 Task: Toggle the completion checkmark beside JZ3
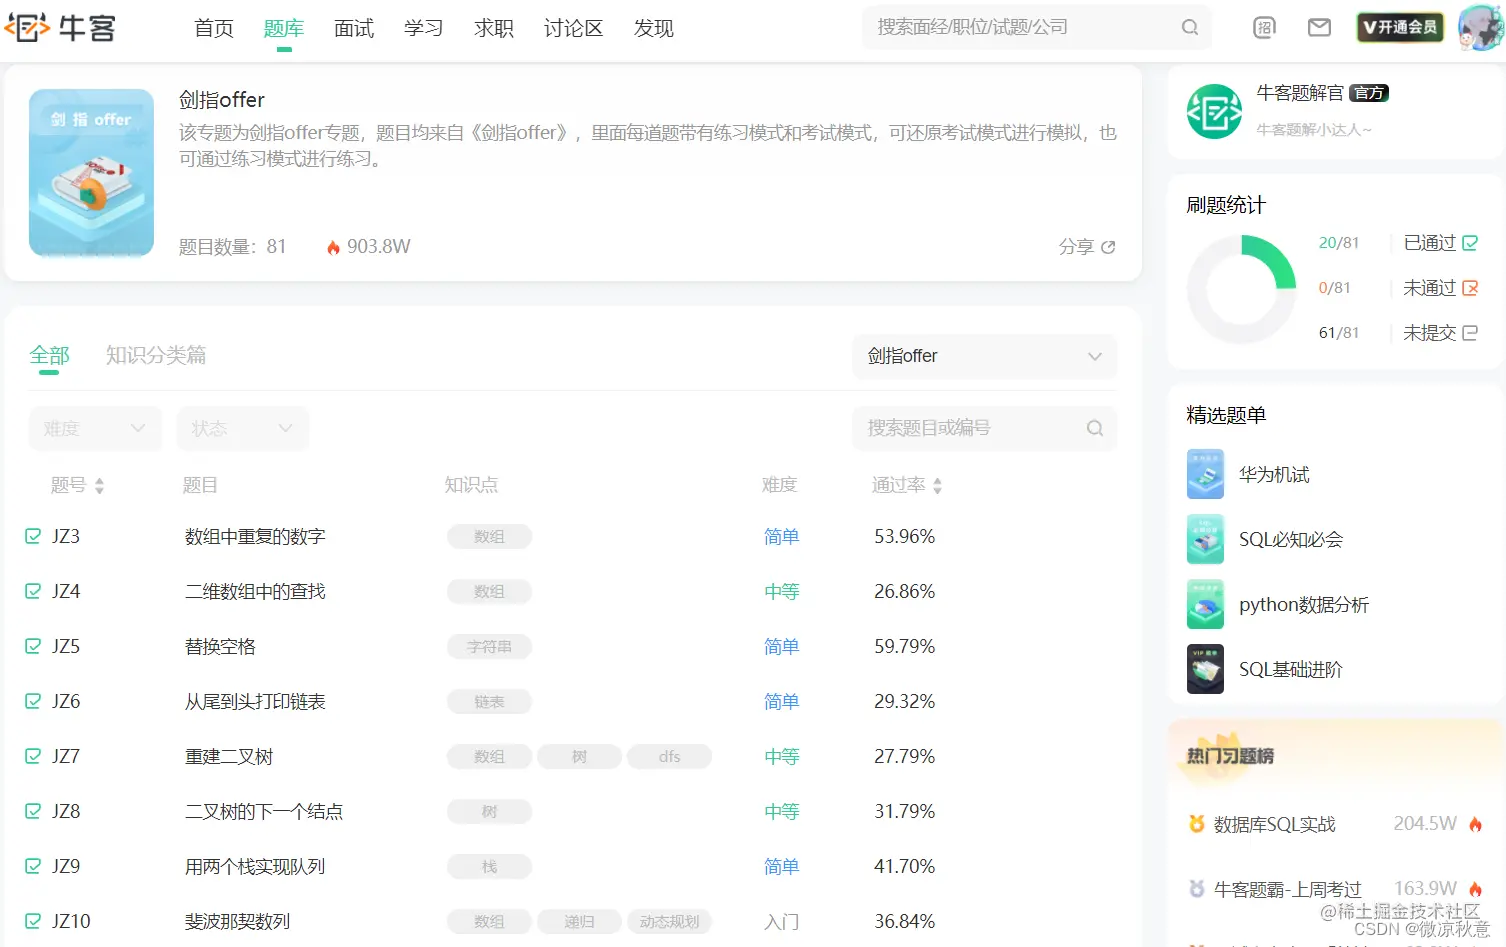coord(31,536)
